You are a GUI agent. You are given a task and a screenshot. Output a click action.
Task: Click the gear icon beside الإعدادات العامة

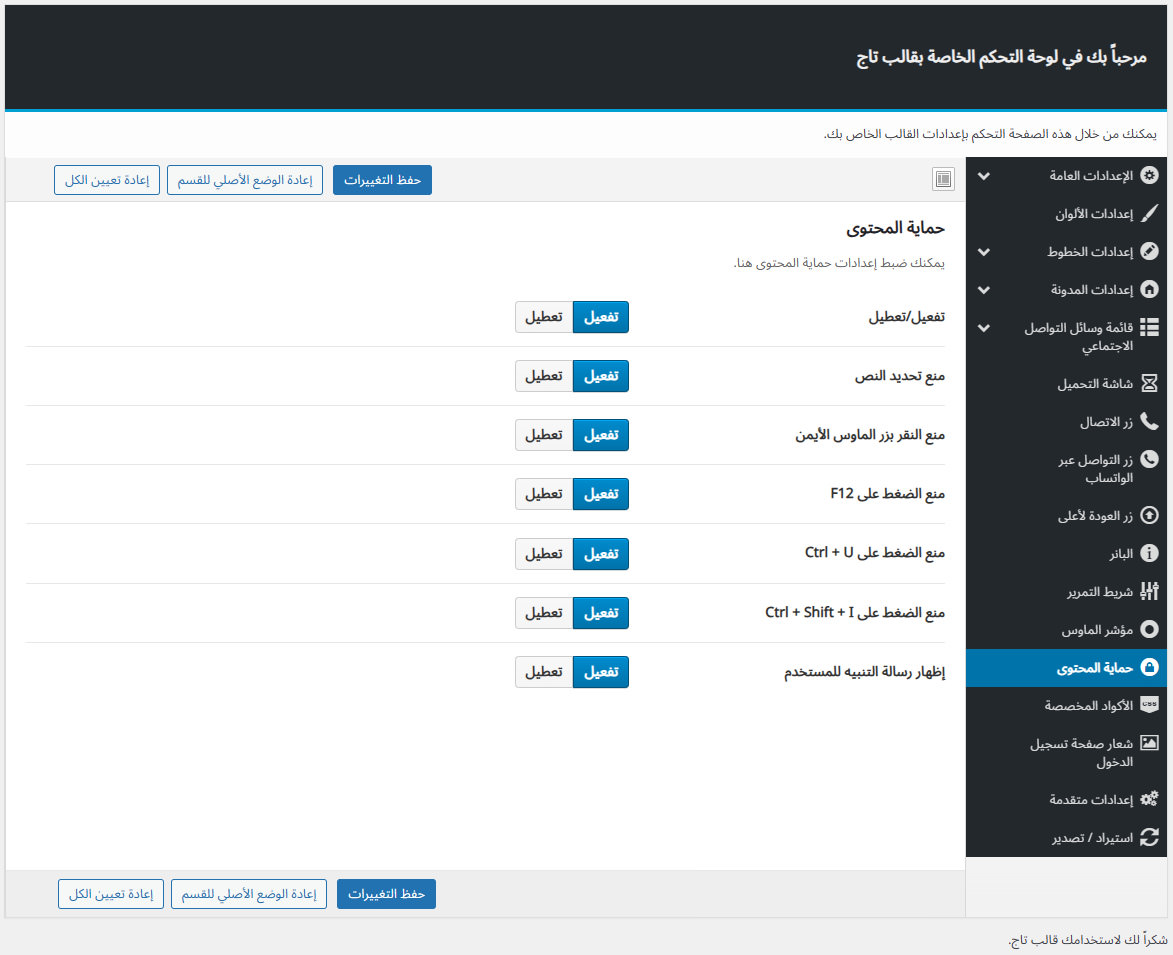coord(1149,176)
